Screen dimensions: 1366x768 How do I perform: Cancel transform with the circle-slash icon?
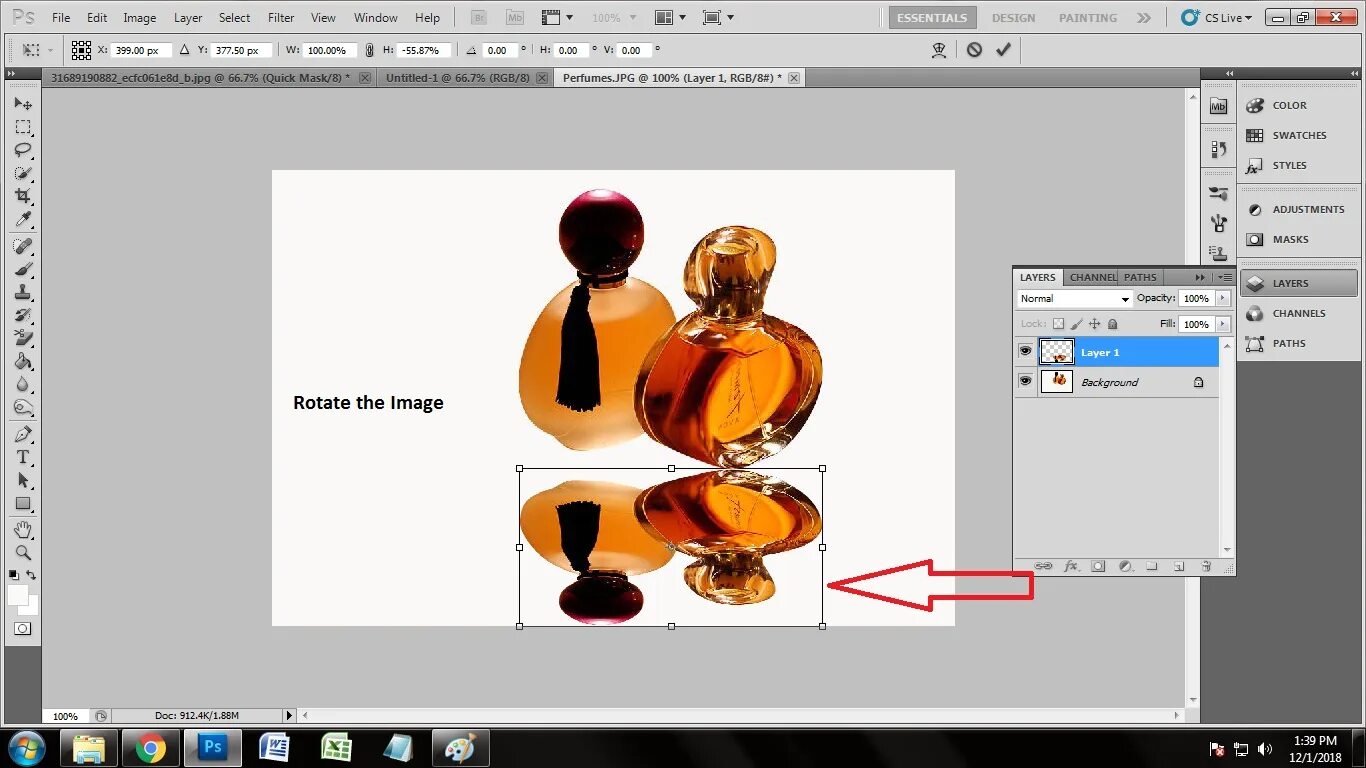tap(974, 49)
